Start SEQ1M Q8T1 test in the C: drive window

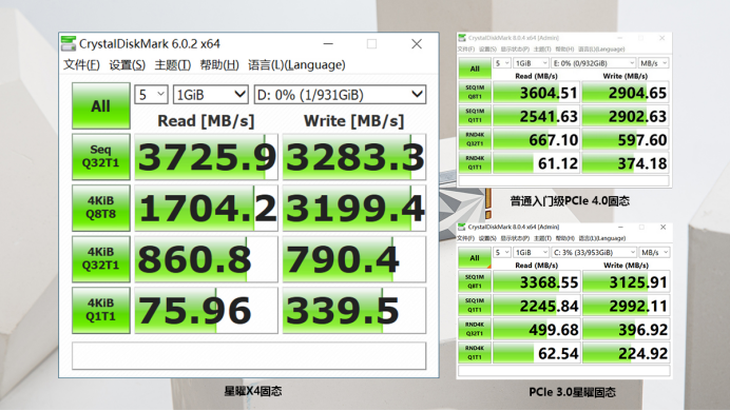474,282
